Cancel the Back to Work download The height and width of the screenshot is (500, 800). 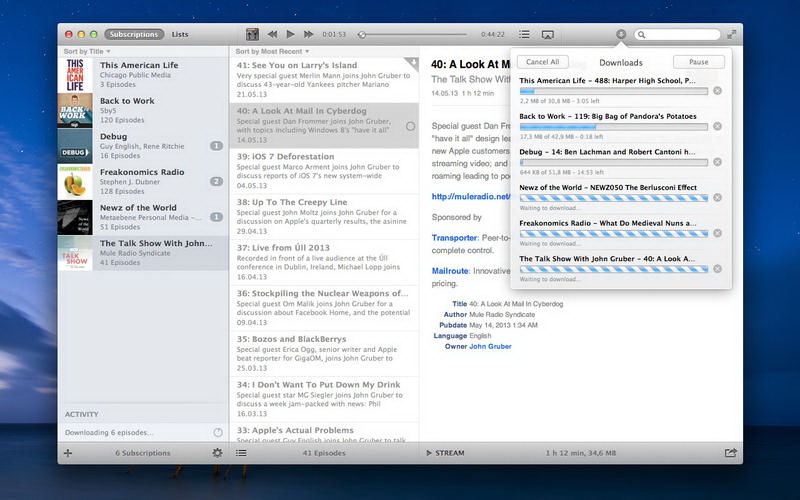[717, 127]
